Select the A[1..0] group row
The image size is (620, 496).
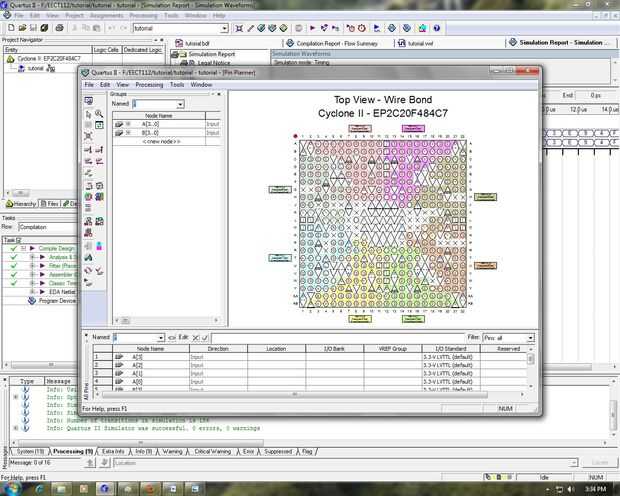[166, 124]
